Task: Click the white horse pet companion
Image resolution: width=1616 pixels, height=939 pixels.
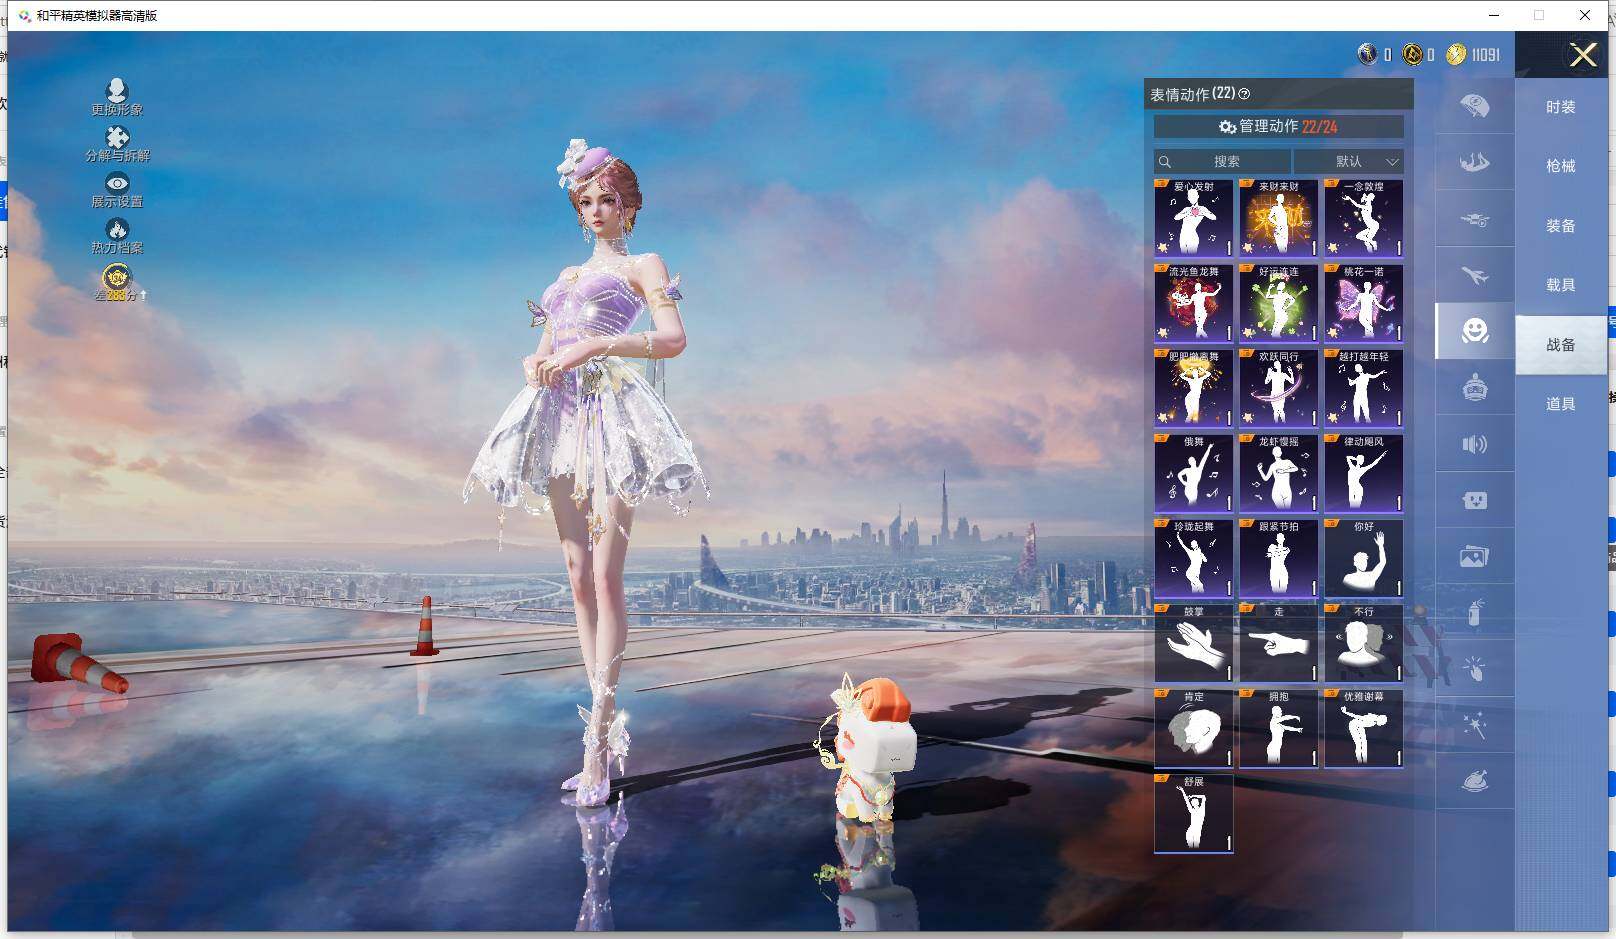Action: [x=865, y=748]
